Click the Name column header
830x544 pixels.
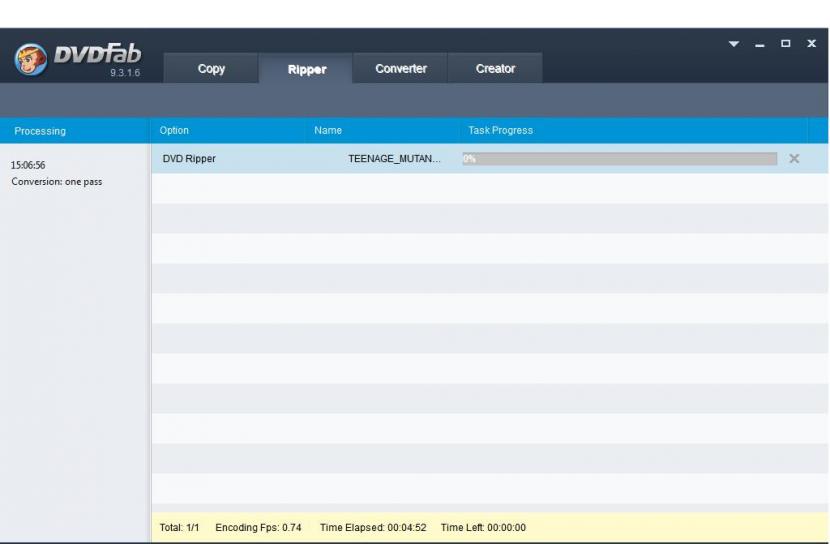click(x=328, y=130)
